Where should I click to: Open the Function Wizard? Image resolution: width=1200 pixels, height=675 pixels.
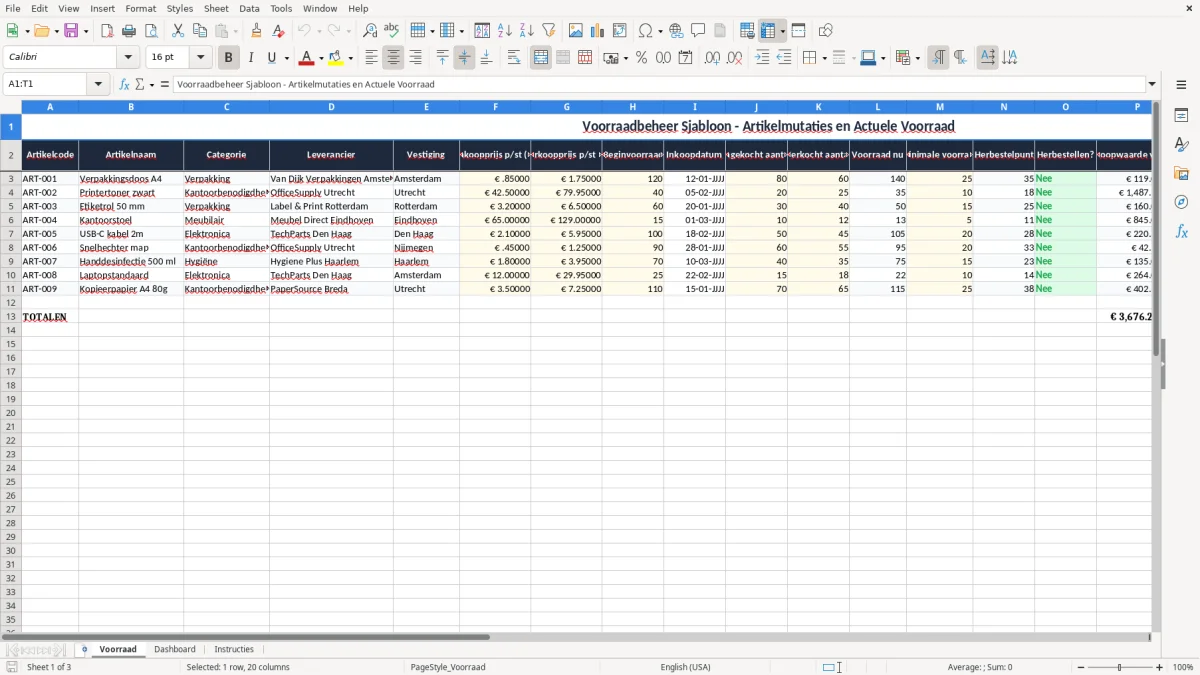point(124,85)
